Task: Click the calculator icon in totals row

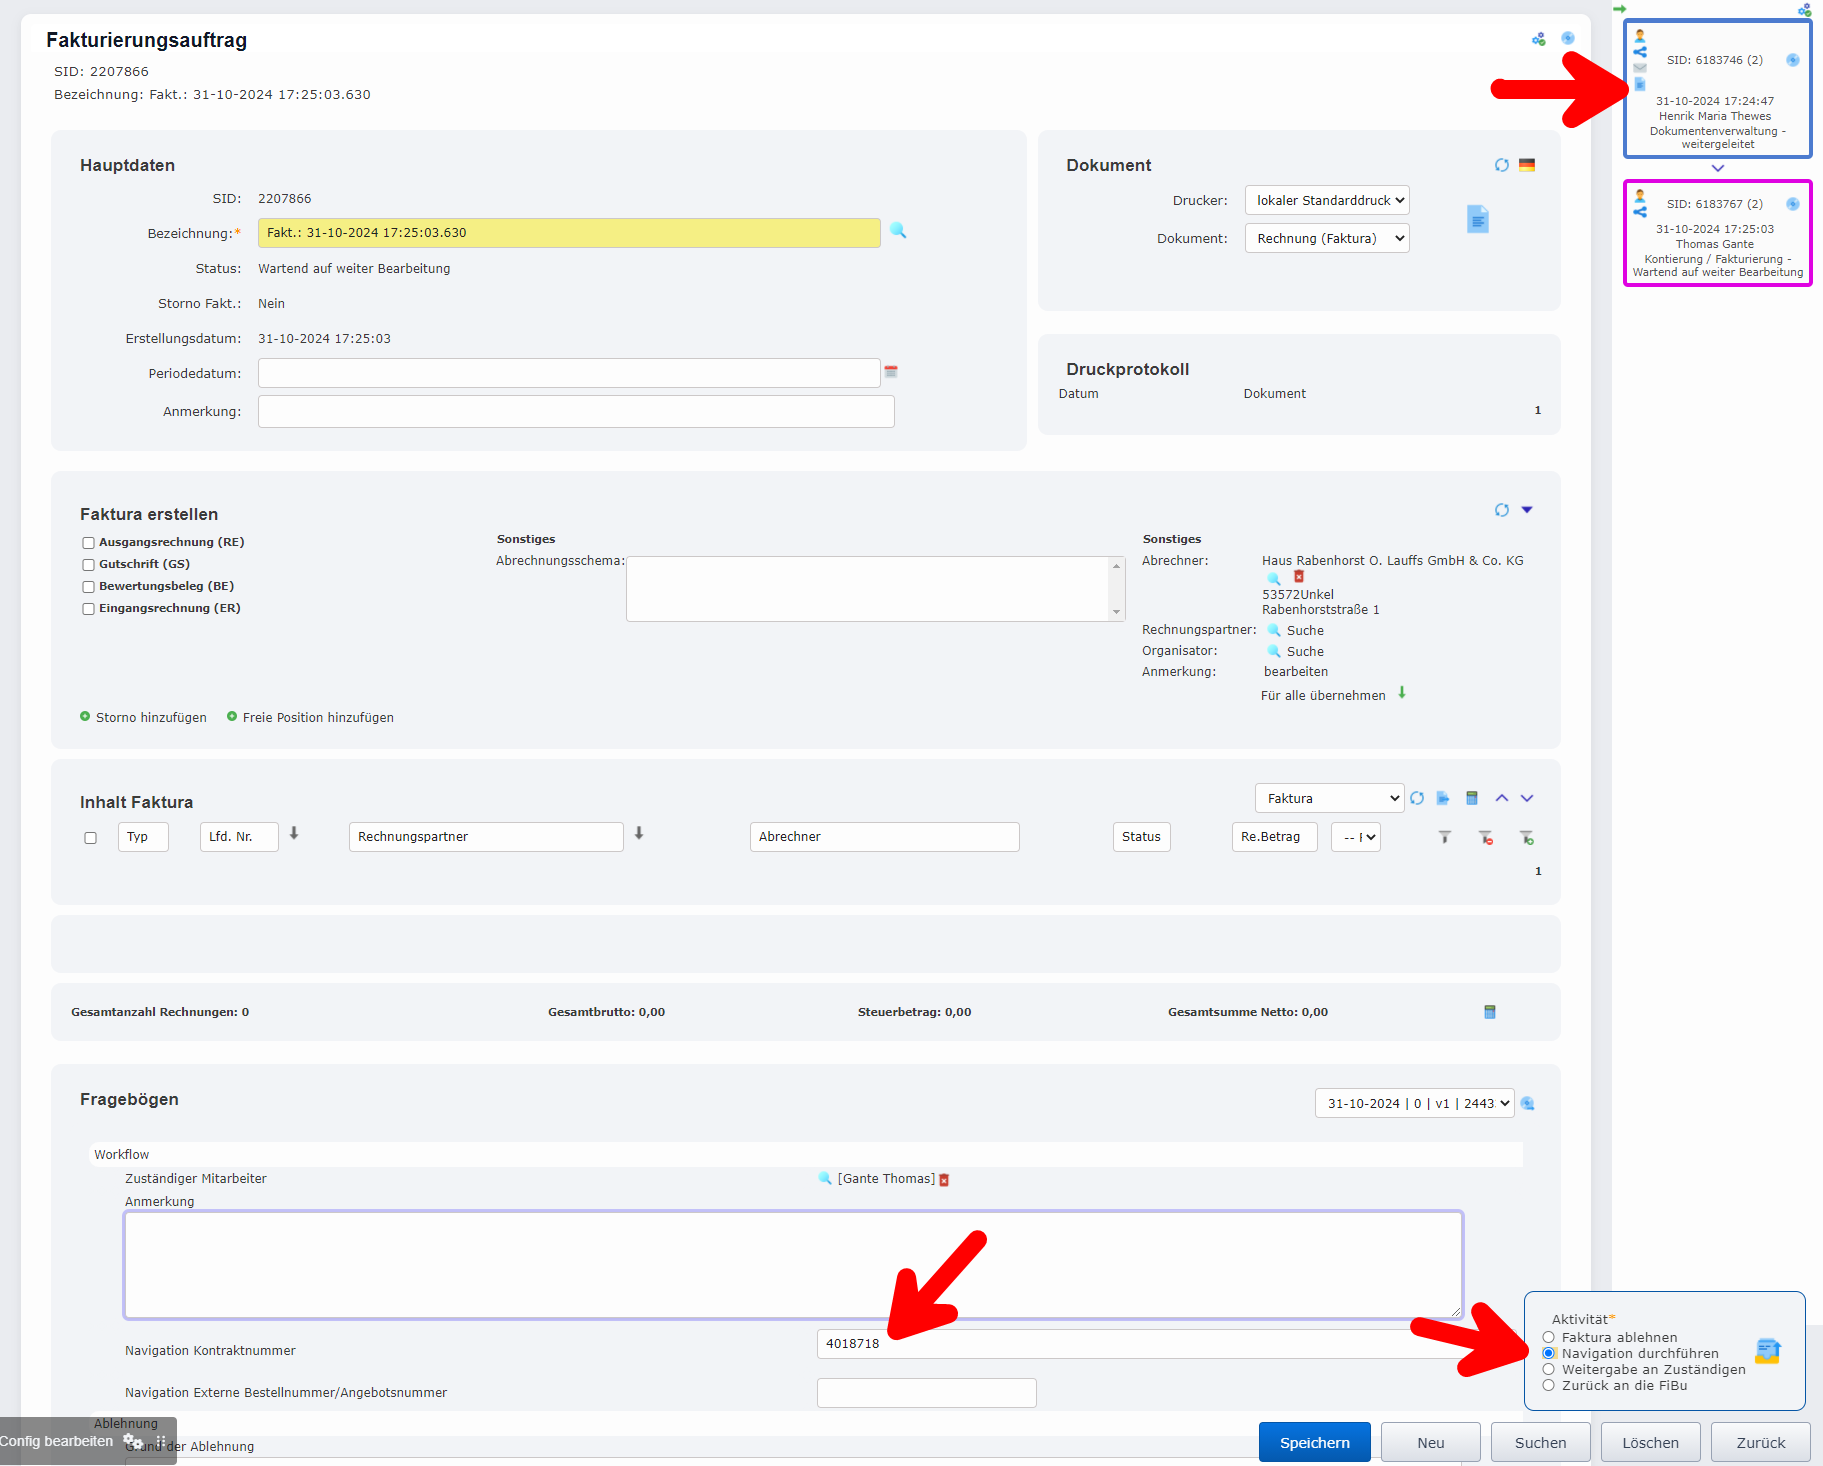Action: click(1489, 1012)
